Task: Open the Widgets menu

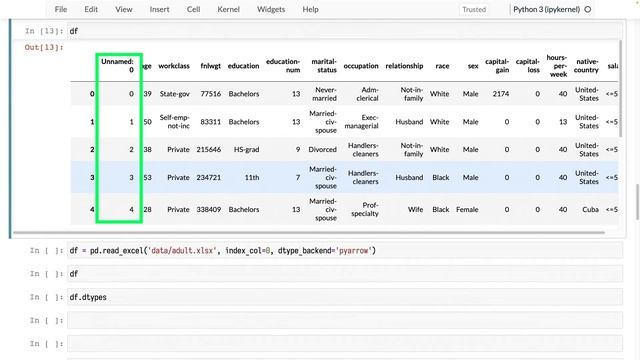Action: (271, 9)
